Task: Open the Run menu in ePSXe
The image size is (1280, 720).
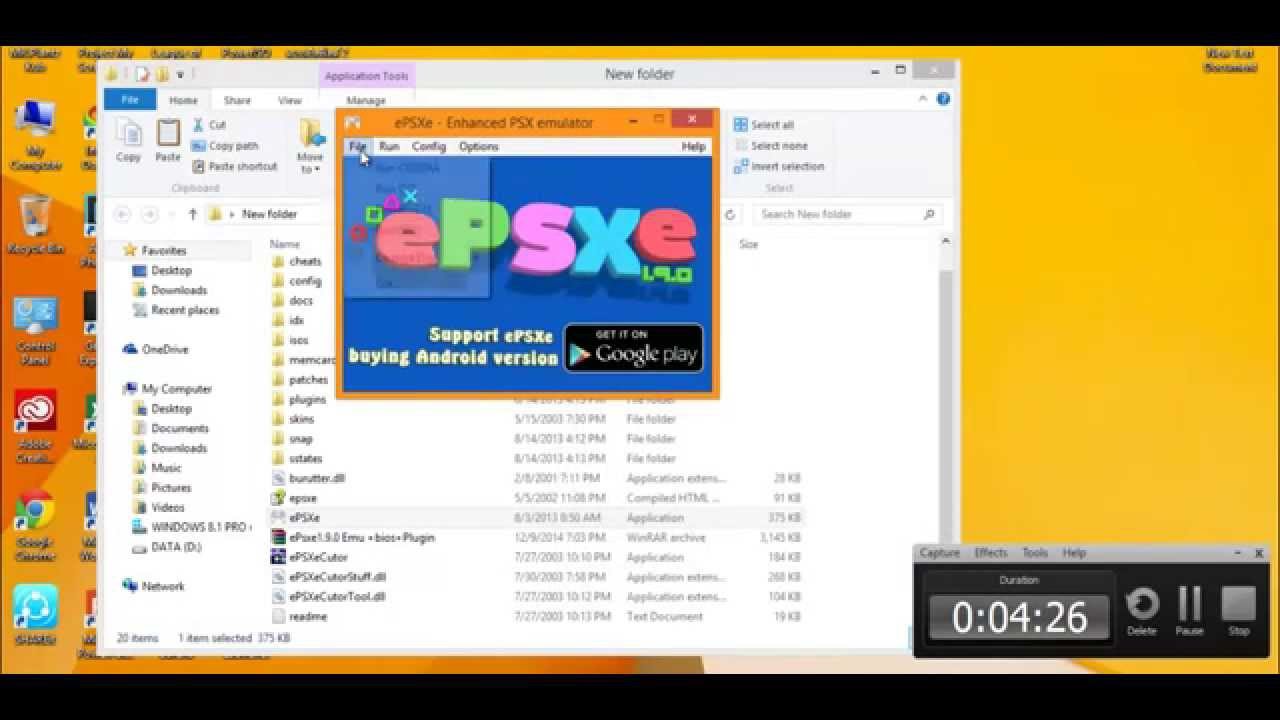Action: [x=389, y=146]
